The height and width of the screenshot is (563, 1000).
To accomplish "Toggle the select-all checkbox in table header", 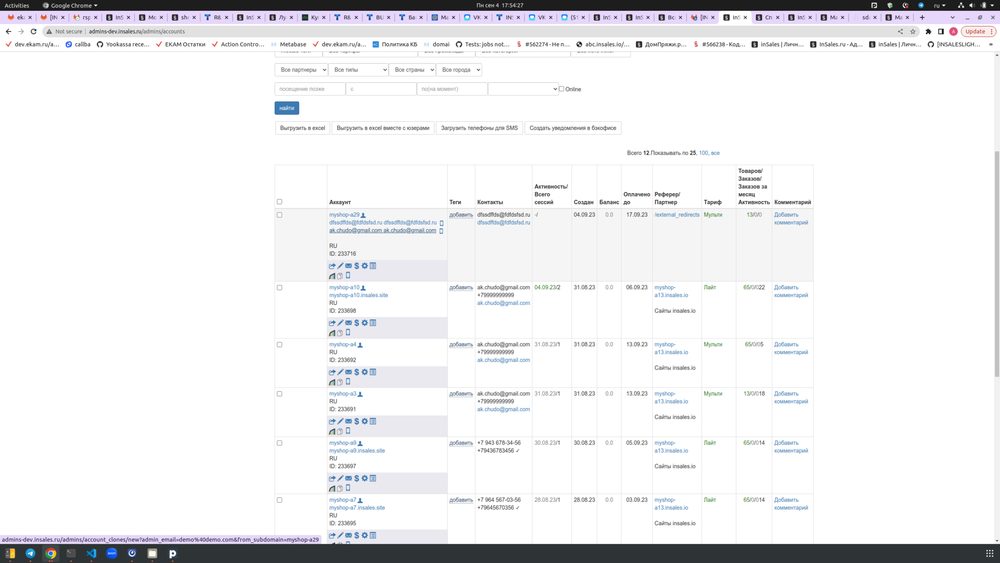I will pyautogui.click(x=280, y=202).
